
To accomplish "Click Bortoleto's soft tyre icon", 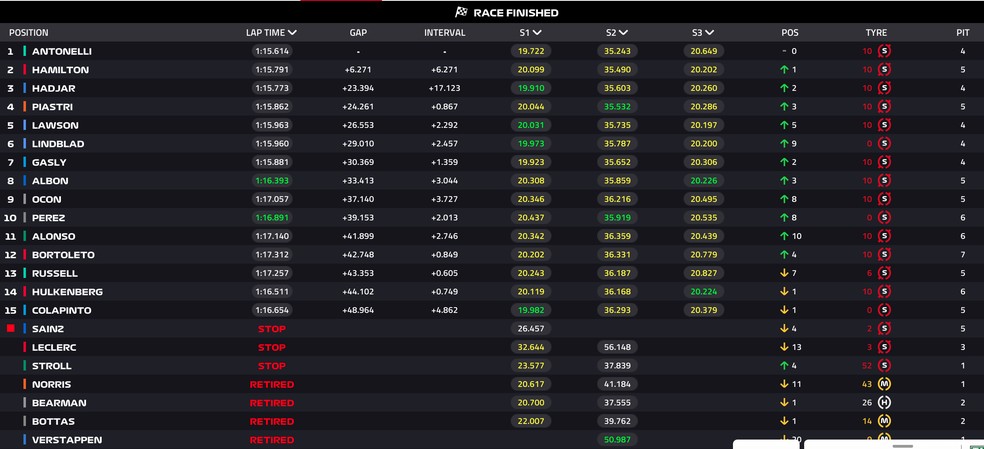I will coord(884,254).
